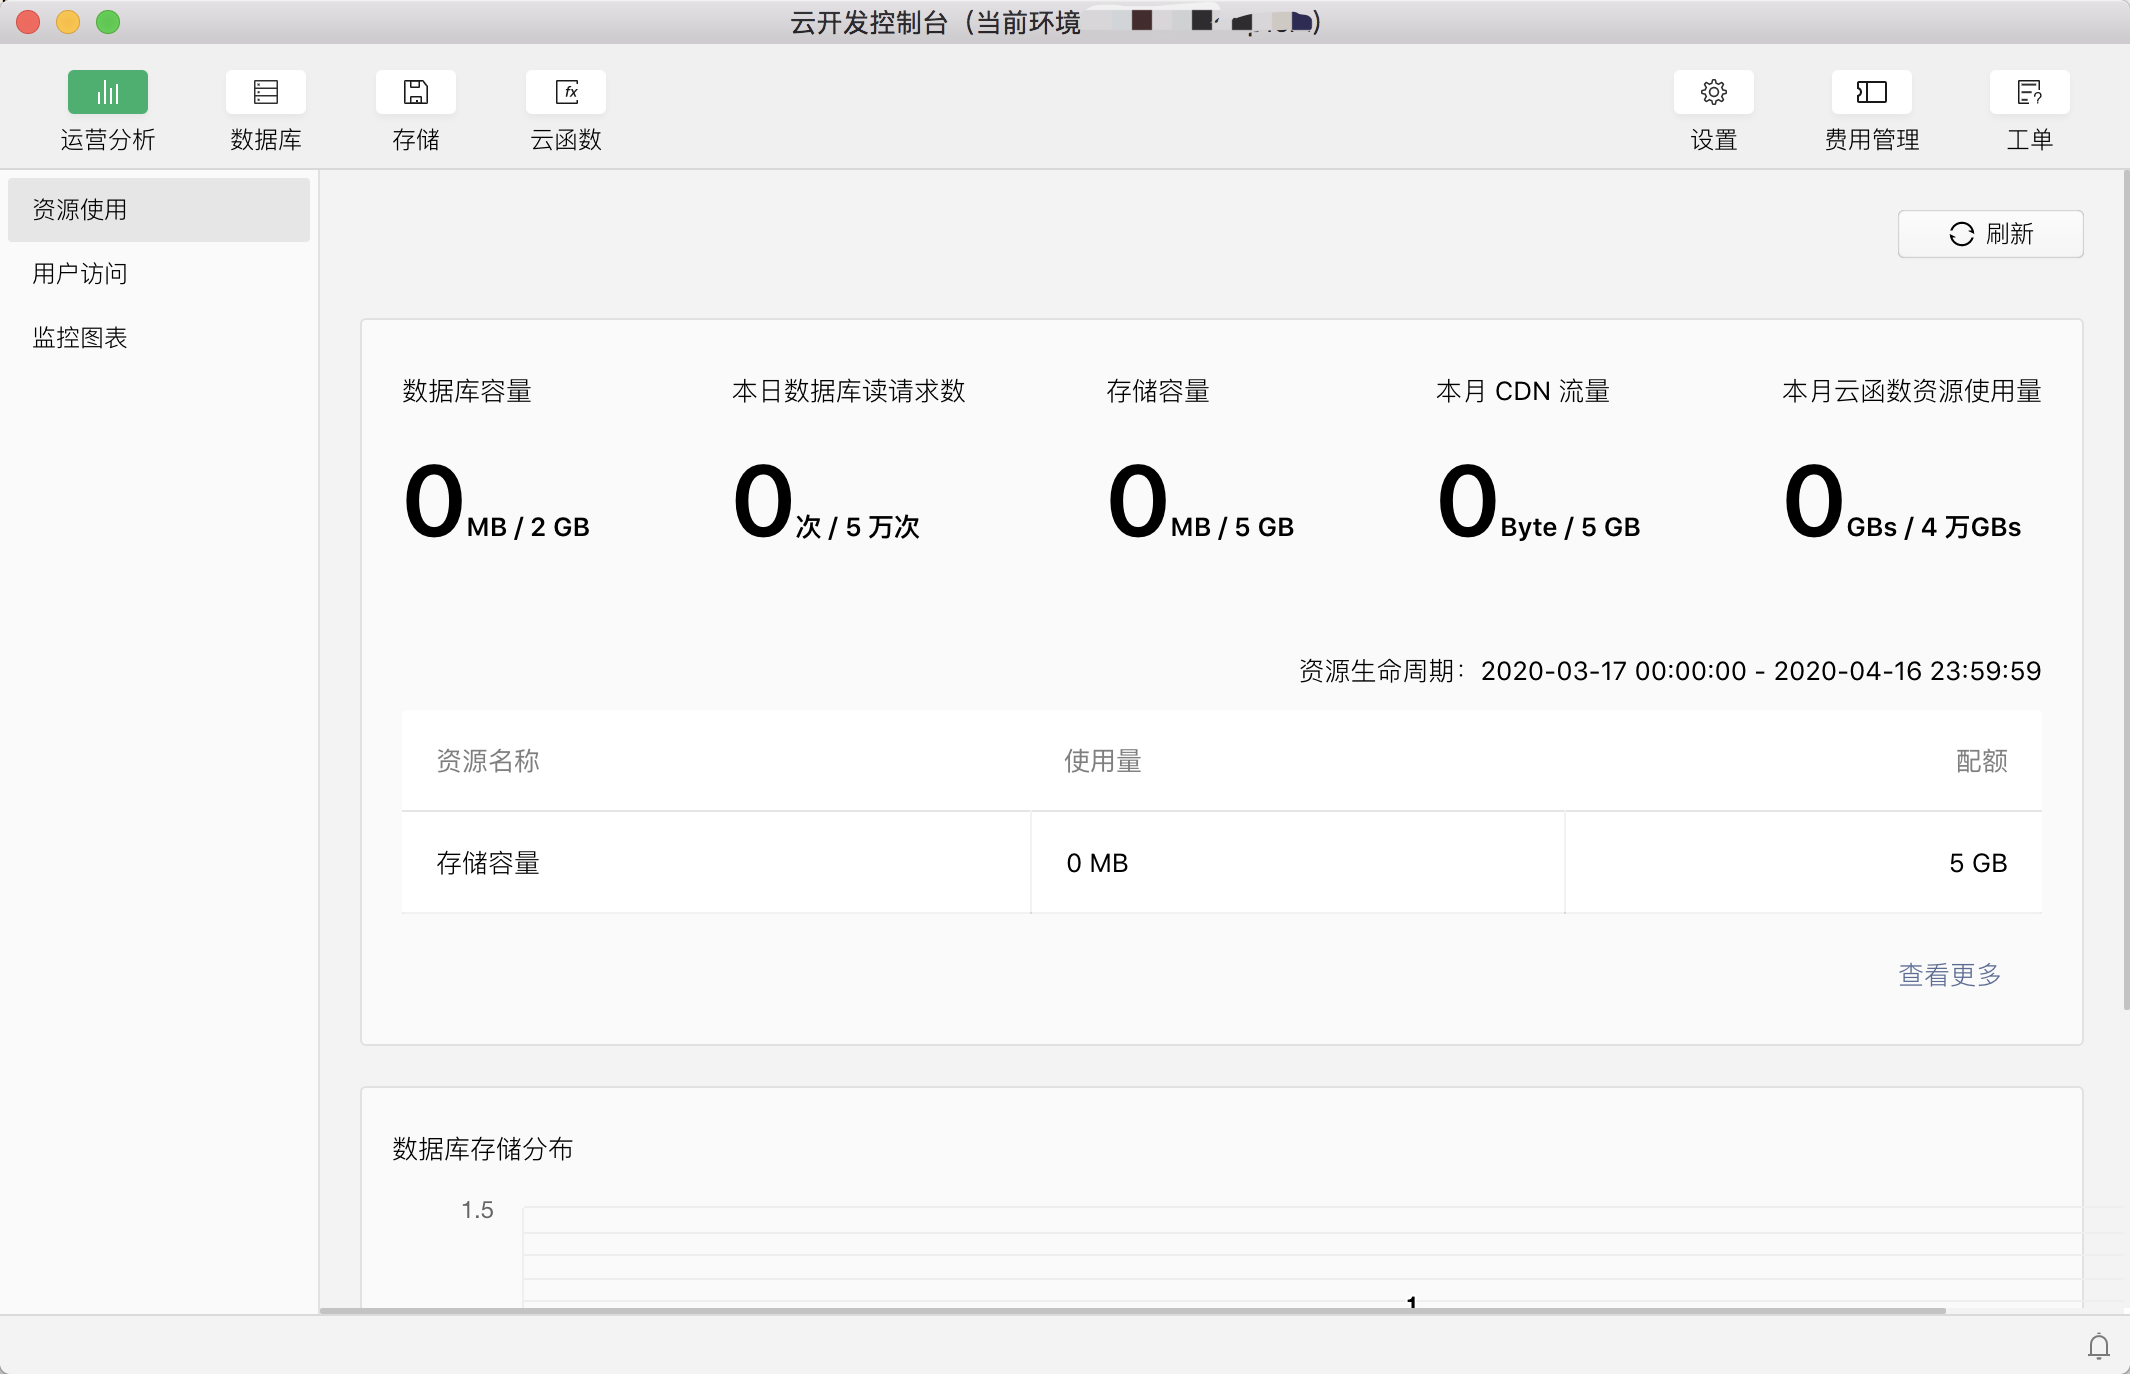Click the green window zoom button

coord(108,22)
